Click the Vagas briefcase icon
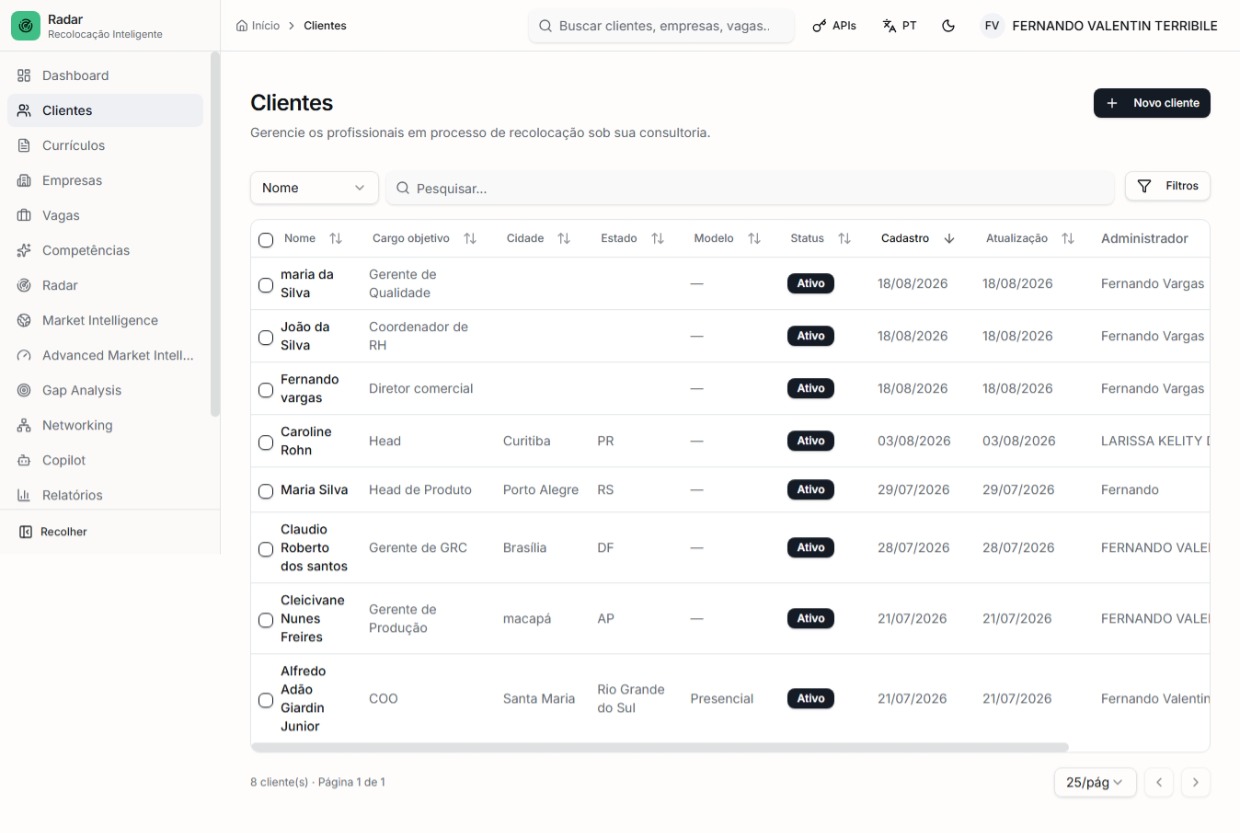Image resolution: width=1240 pixels, height=833 pixels. click(24, 215)
